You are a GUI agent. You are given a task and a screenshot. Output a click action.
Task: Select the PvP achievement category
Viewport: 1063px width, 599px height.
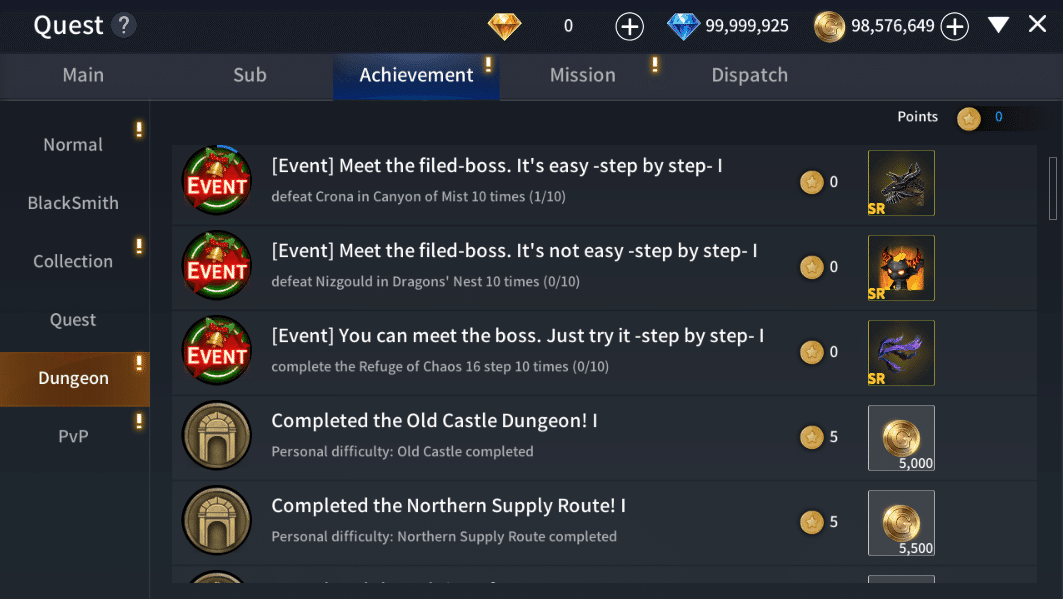pos(73,436)
